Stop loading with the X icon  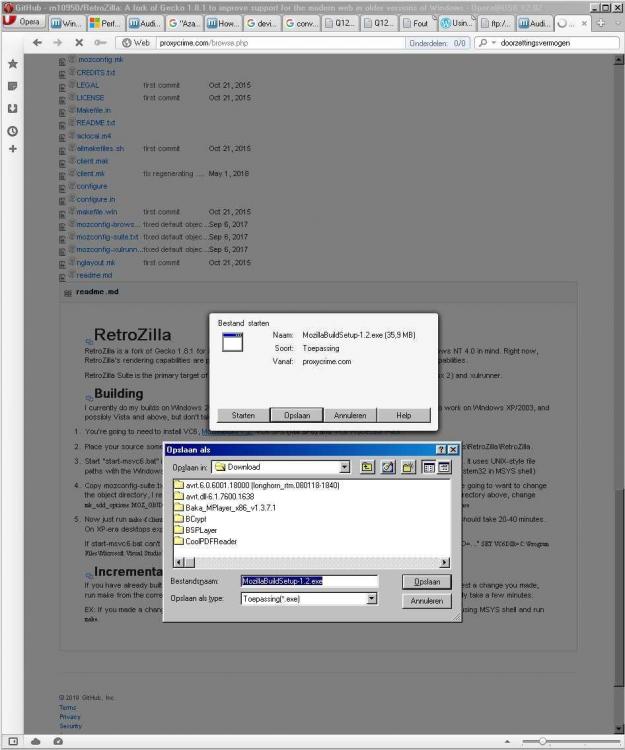[x=79, y=43]
